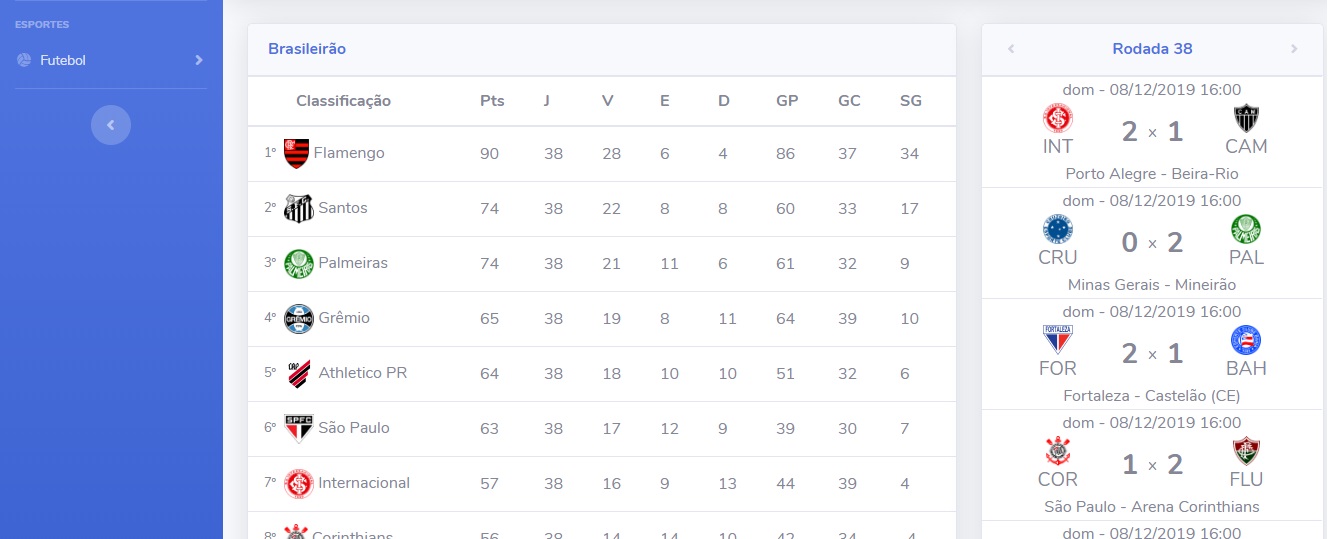Image resolution: width=1328 pixels, height=539 pixels.
Task: Expand the Futebol sidebar menu chevron
Action: [x=199, y=60]
